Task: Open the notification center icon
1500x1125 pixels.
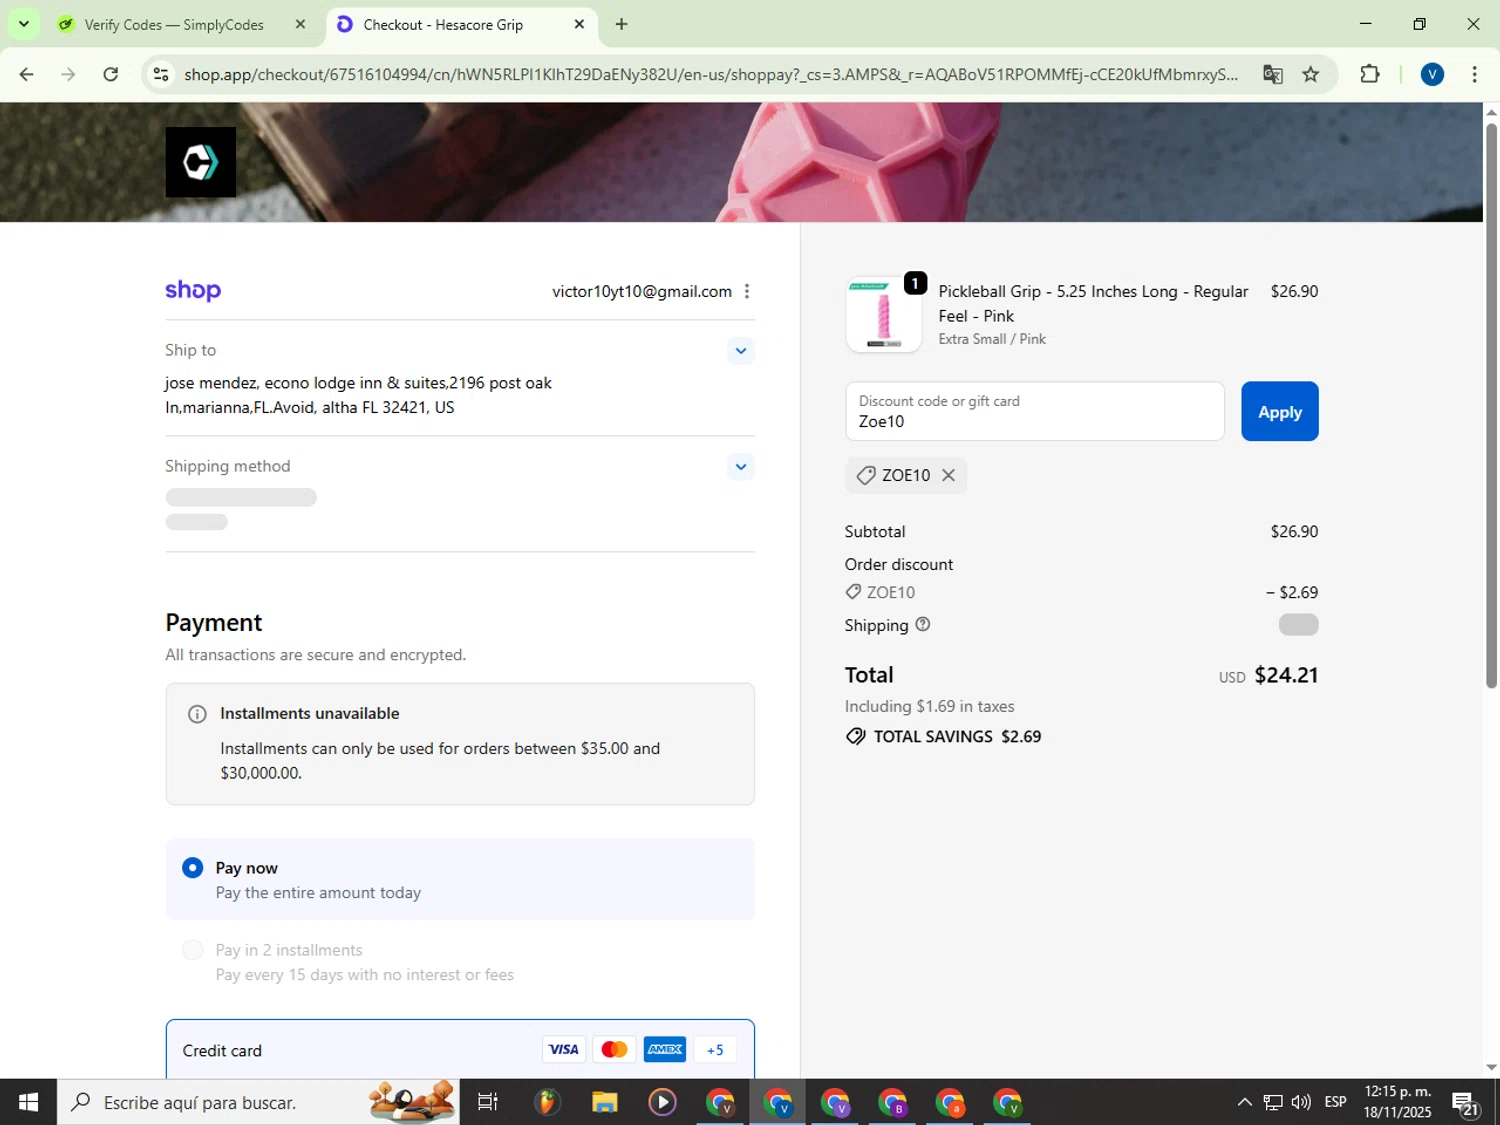Action: pos(1466,1102)
